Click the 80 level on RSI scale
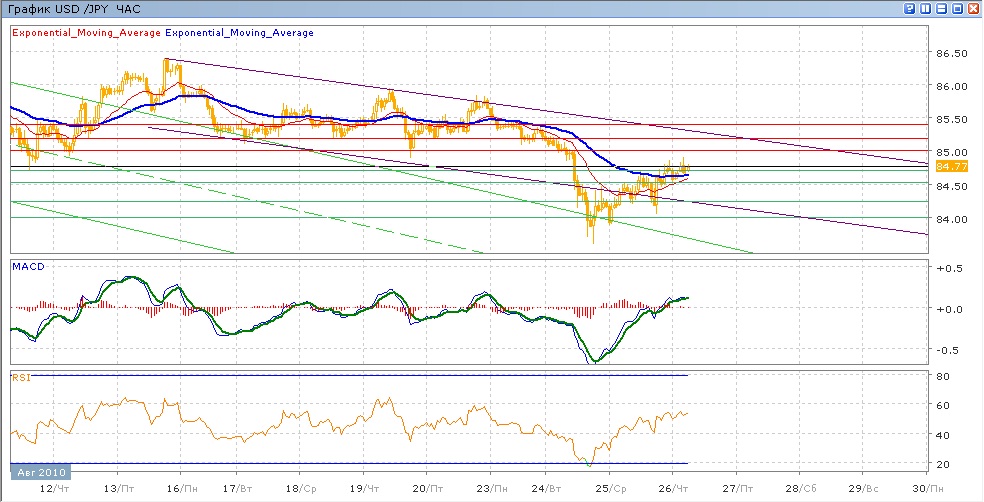Image resolution: width=984 pixels, height=502 pixels. click(941, 376)
